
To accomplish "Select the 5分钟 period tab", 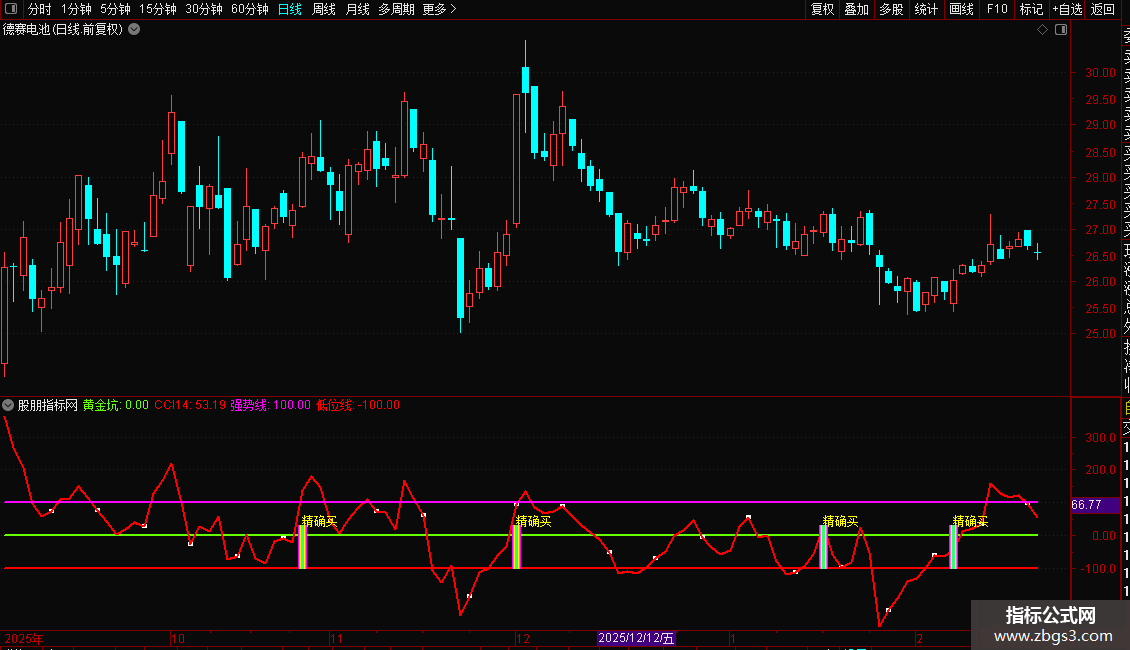I will (x=115, y=9).
